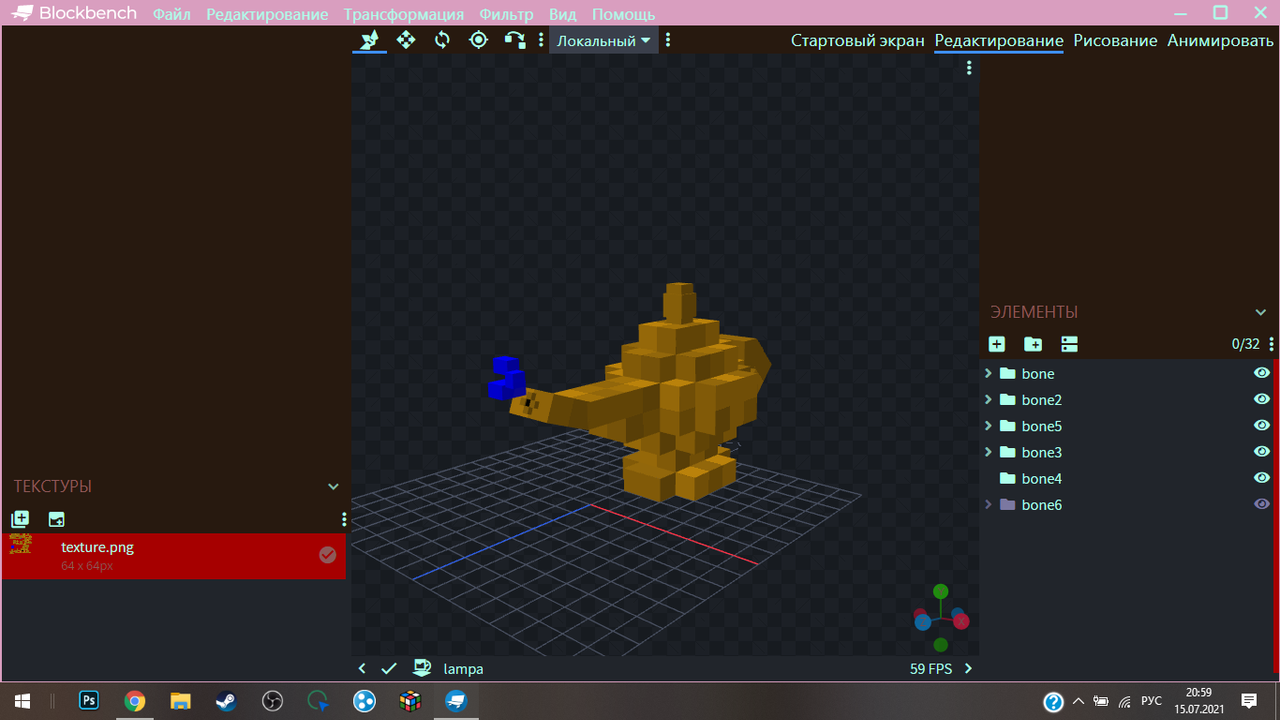Expand the bone group in outliner
This screenshot has width=1280, height=720.
[x=988, y=373]
